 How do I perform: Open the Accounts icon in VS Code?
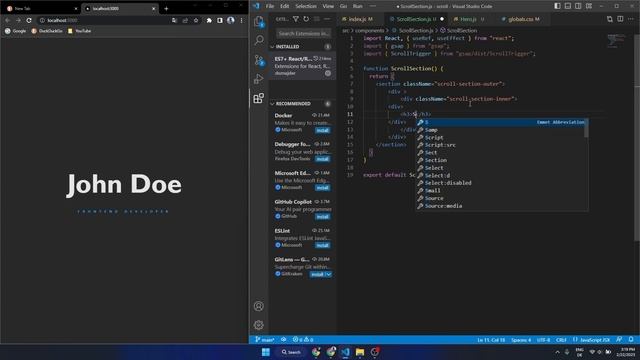click(x=259, y=306)
